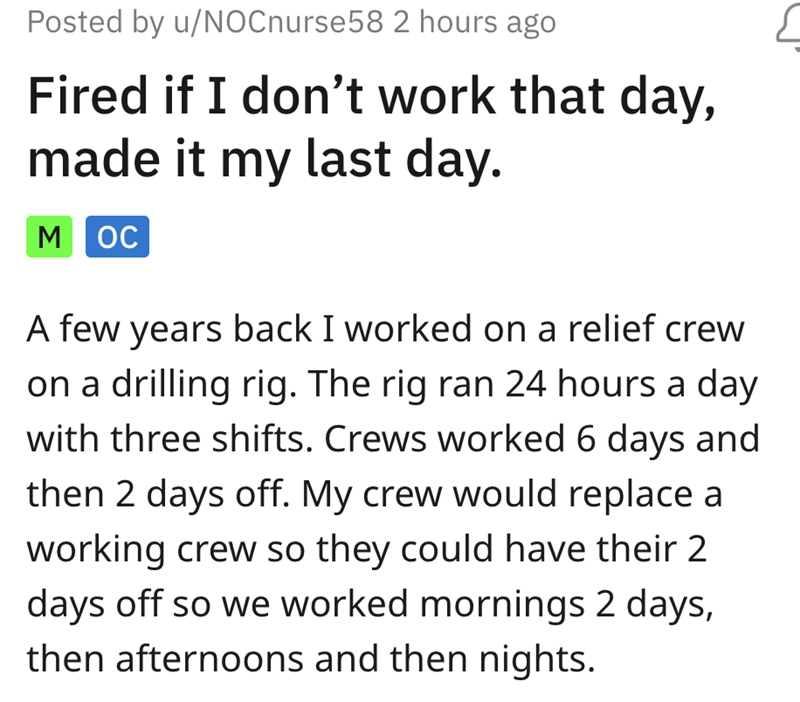
Task: Click the green M flair tag
Action: (x=50, y=237)
